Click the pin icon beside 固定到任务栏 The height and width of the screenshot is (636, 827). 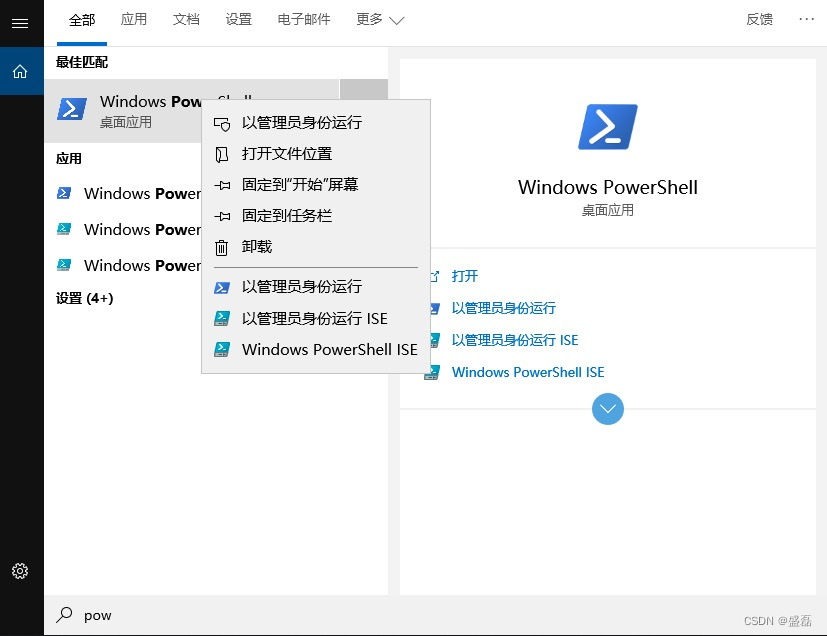coord(222,216)
